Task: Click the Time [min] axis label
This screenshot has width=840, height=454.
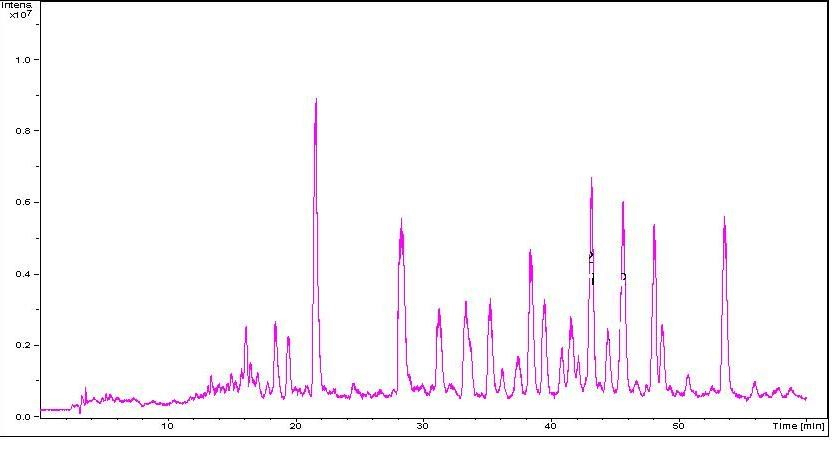Action: tap(798, 426)
